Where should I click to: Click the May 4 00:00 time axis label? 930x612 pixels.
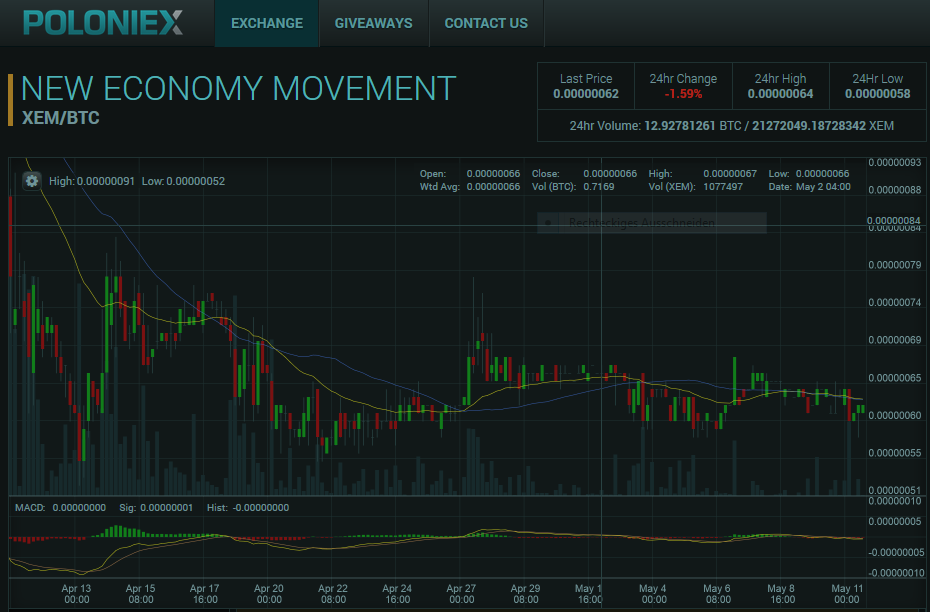652,594
